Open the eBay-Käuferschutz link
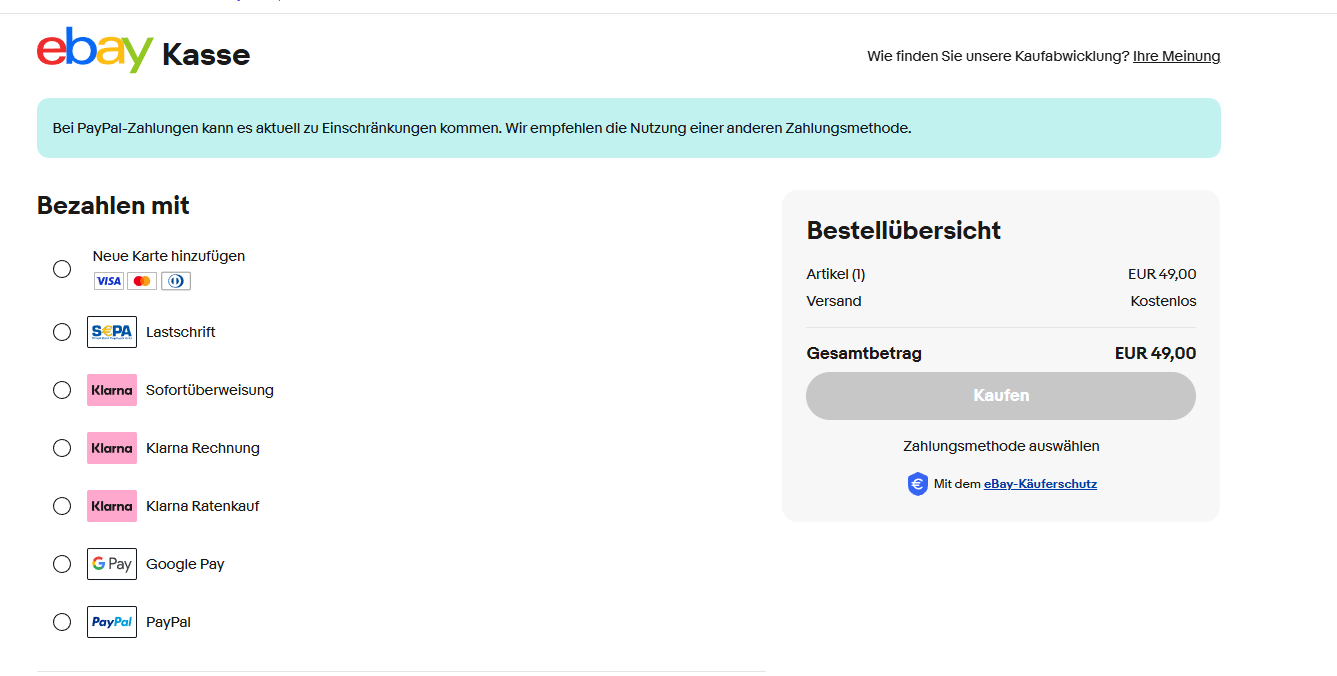Viewport: 1337px width, 676px height. [x=1040, y=484]
